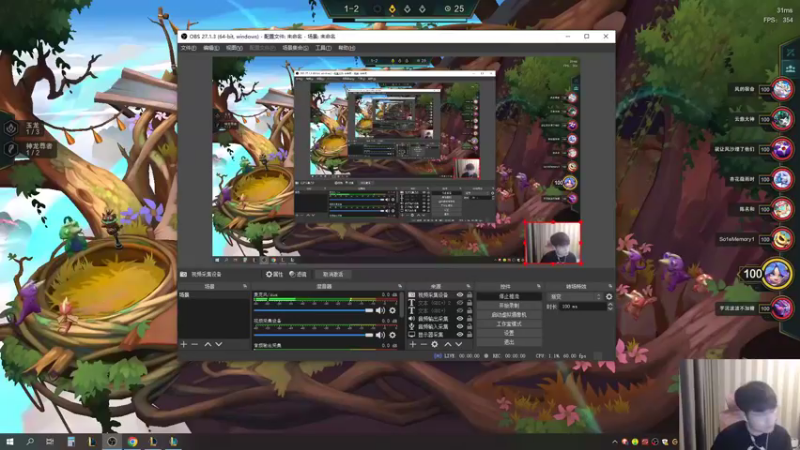Open the File (文件) menu in OBS
The width and height of the screenshot is (800, 450).
[188, 48]
